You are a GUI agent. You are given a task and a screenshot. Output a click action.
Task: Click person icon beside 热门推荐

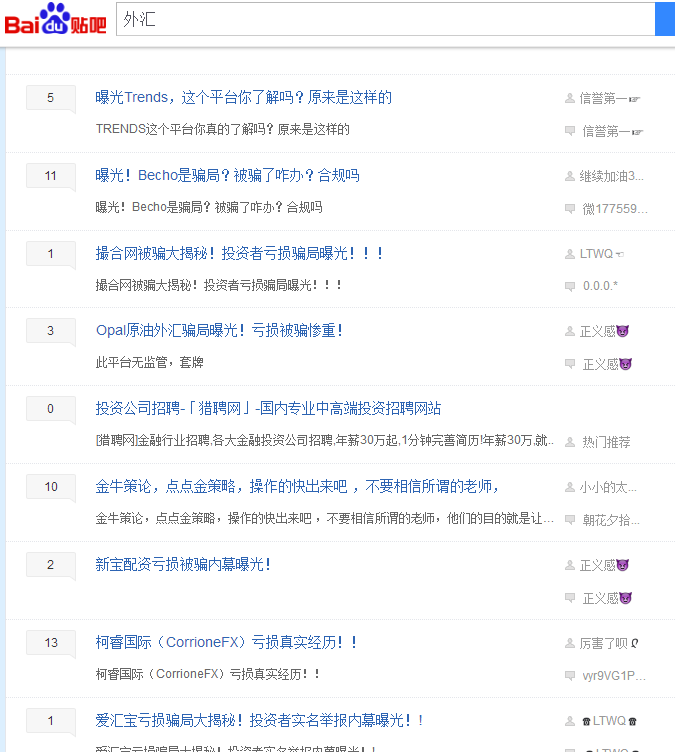(x=570, y=442)
